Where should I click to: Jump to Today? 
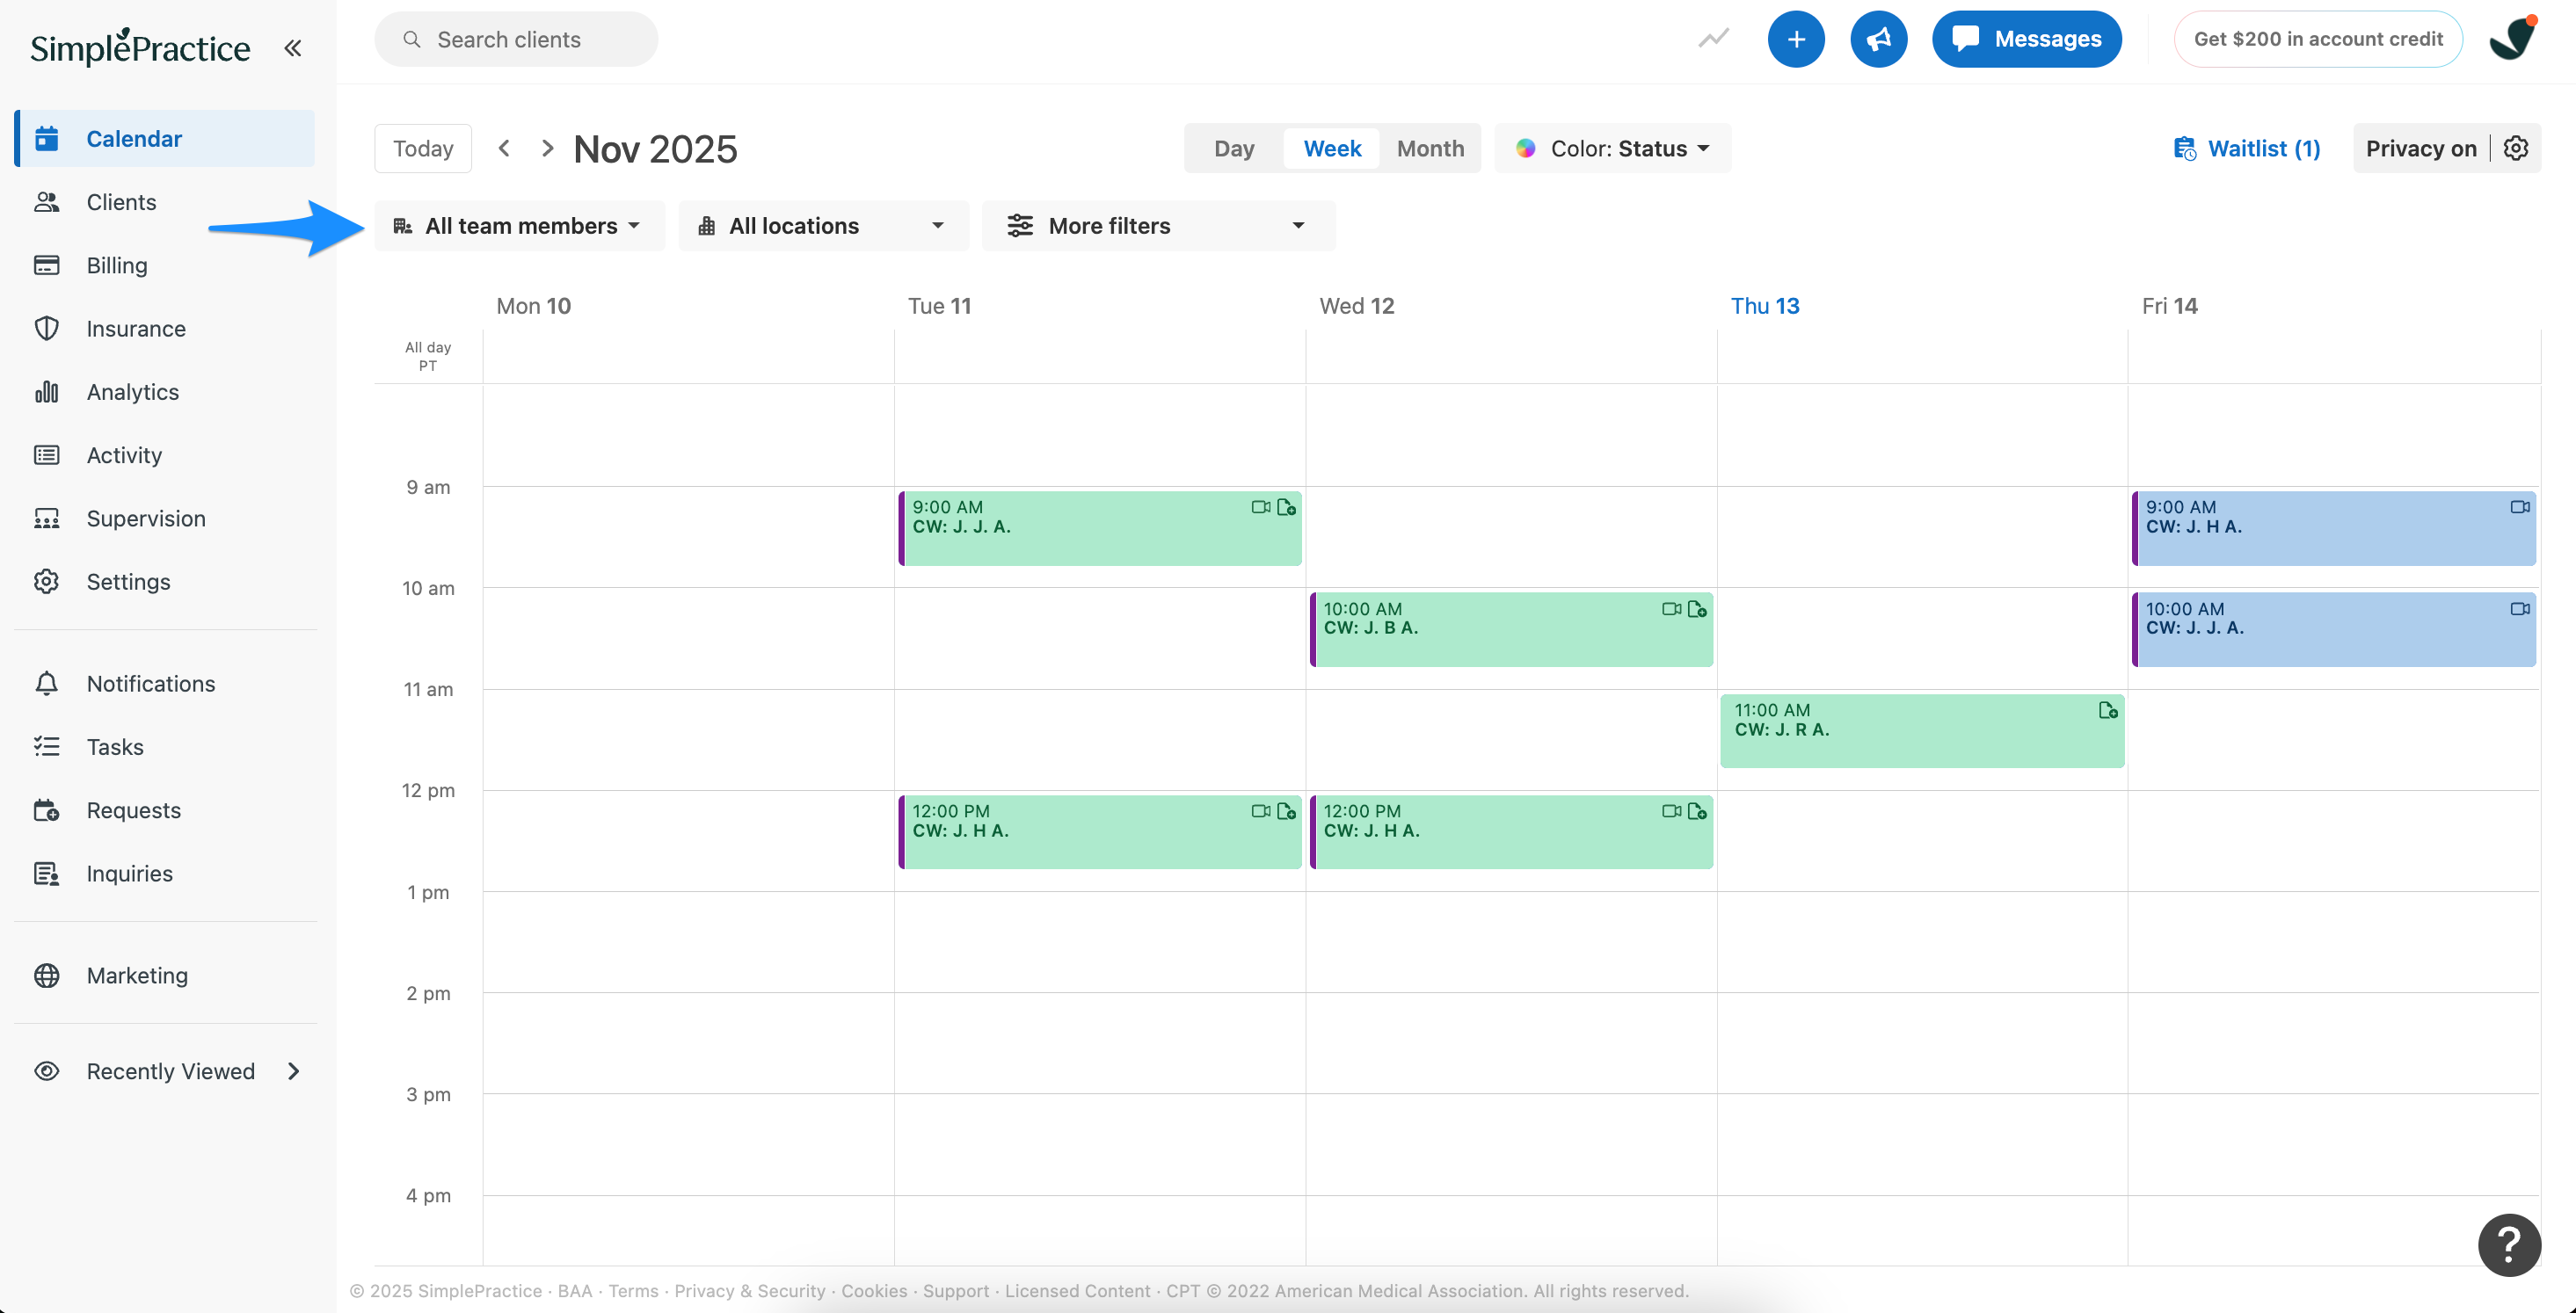[x=423, y=148]
